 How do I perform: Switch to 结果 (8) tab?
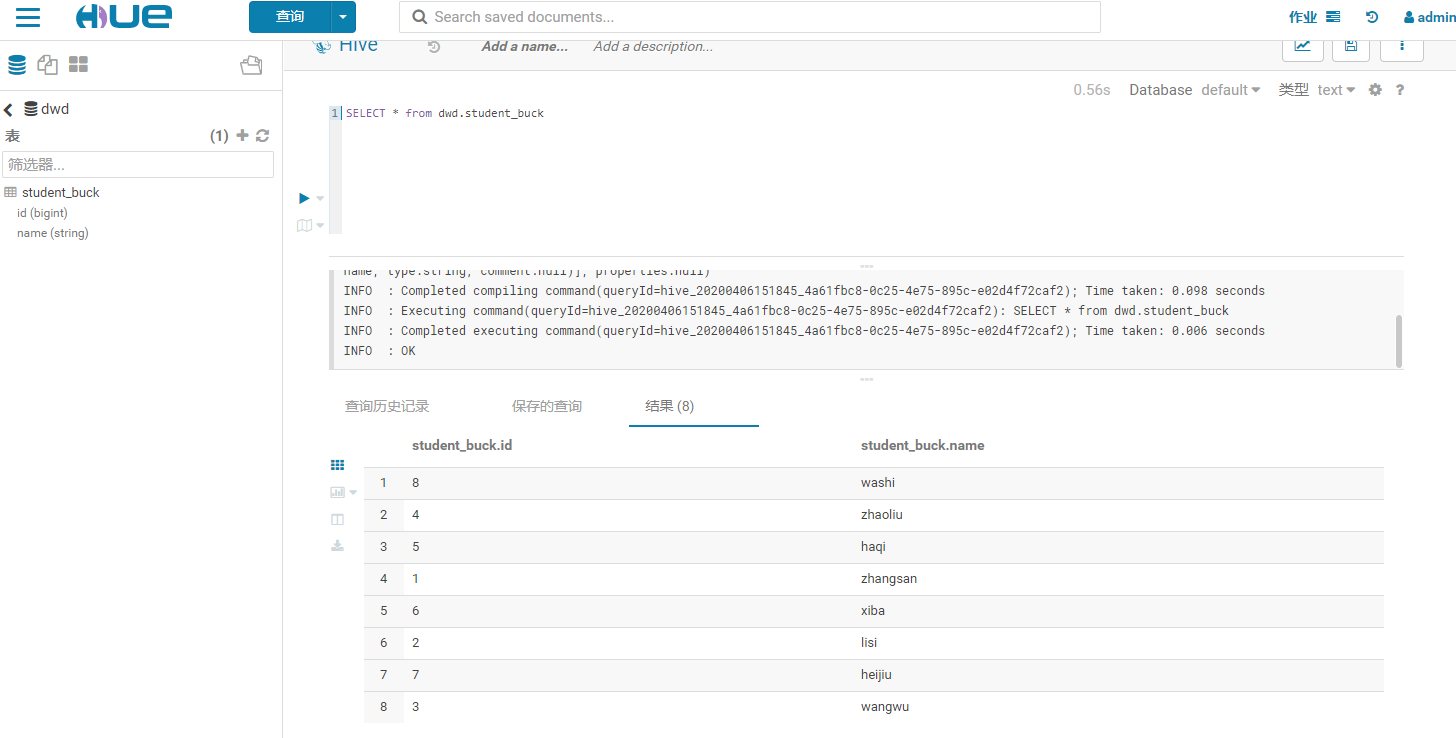pyautogui.click(x=670, y=406)
